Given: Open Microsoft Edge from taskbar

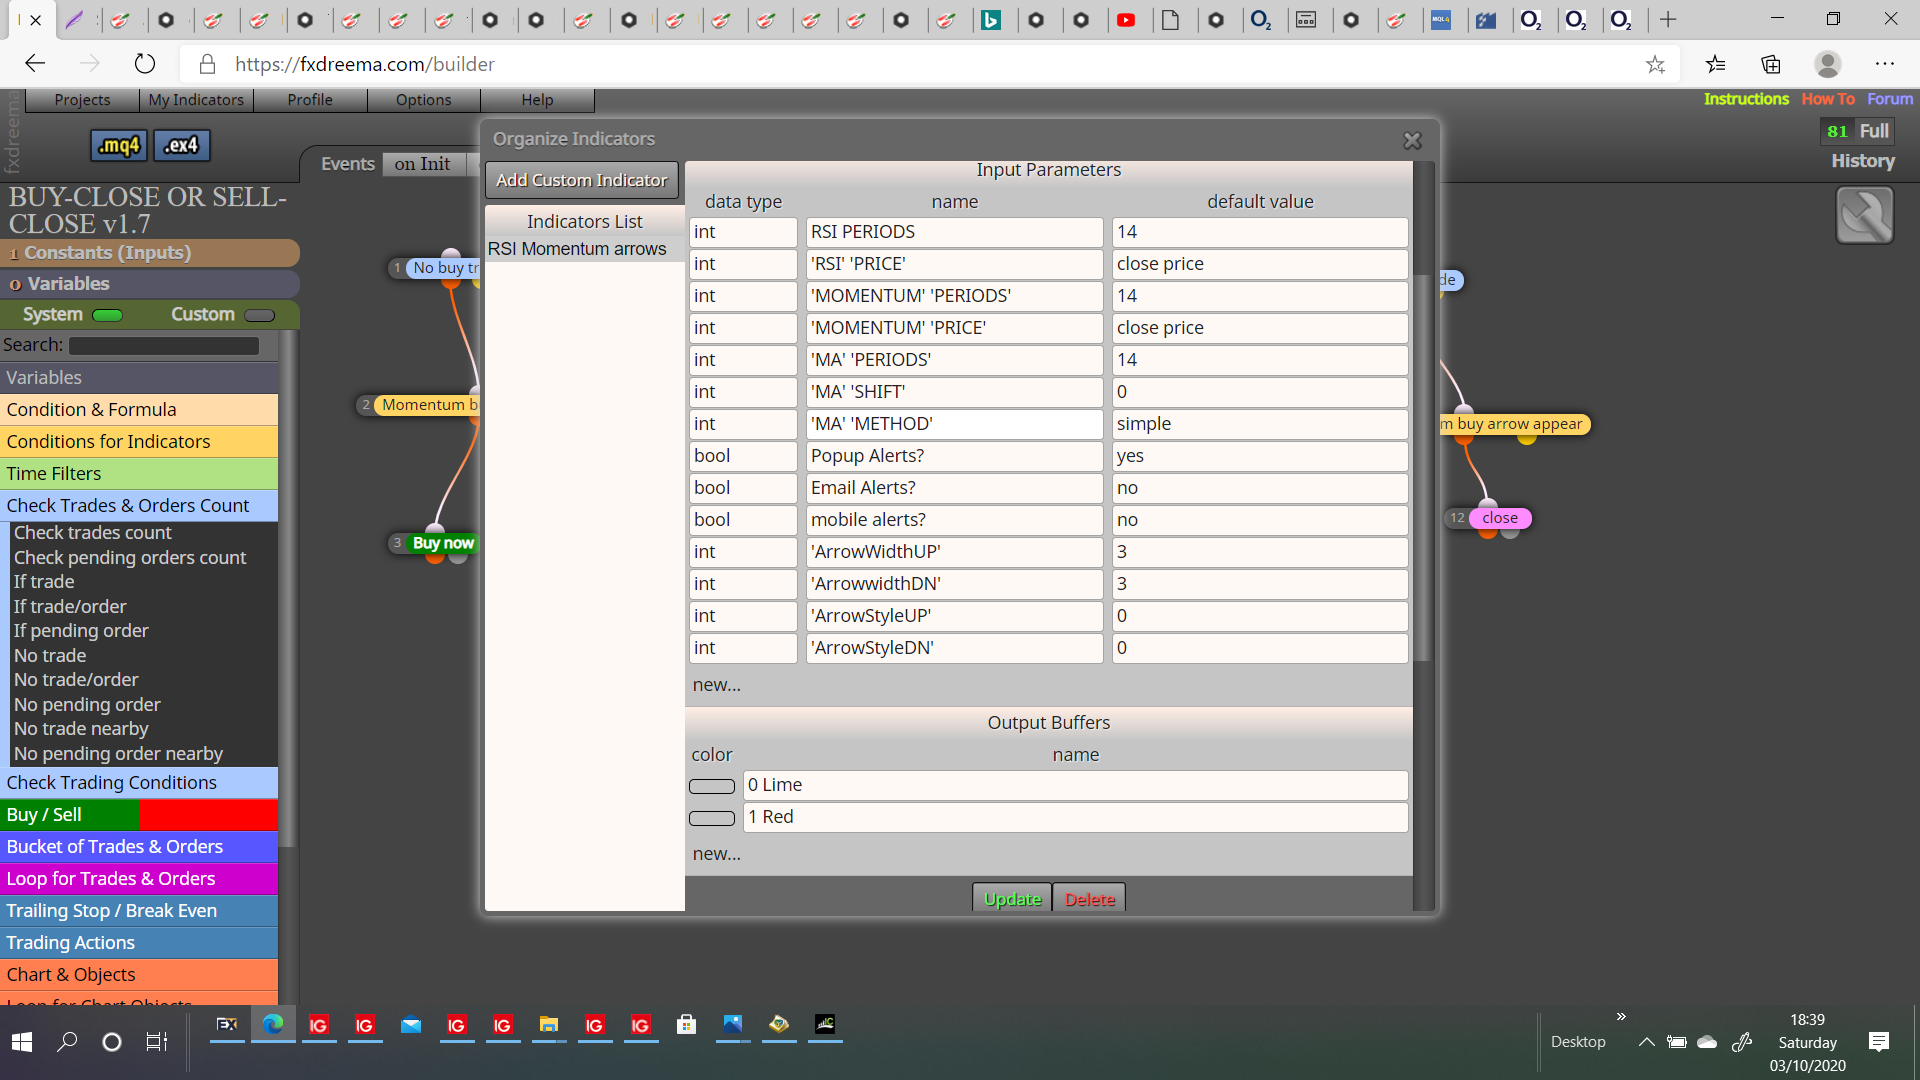Looking at the screenshot, I should 273,1024.
